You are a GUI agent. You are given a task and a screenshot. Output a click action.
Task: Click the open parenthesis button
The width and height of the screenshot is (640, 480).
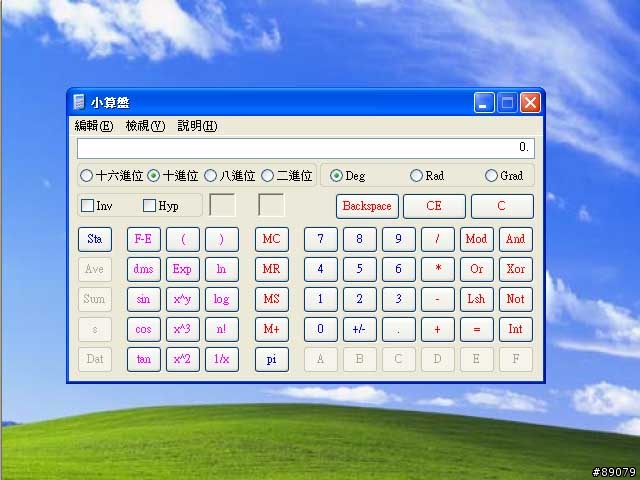(183, 239)
